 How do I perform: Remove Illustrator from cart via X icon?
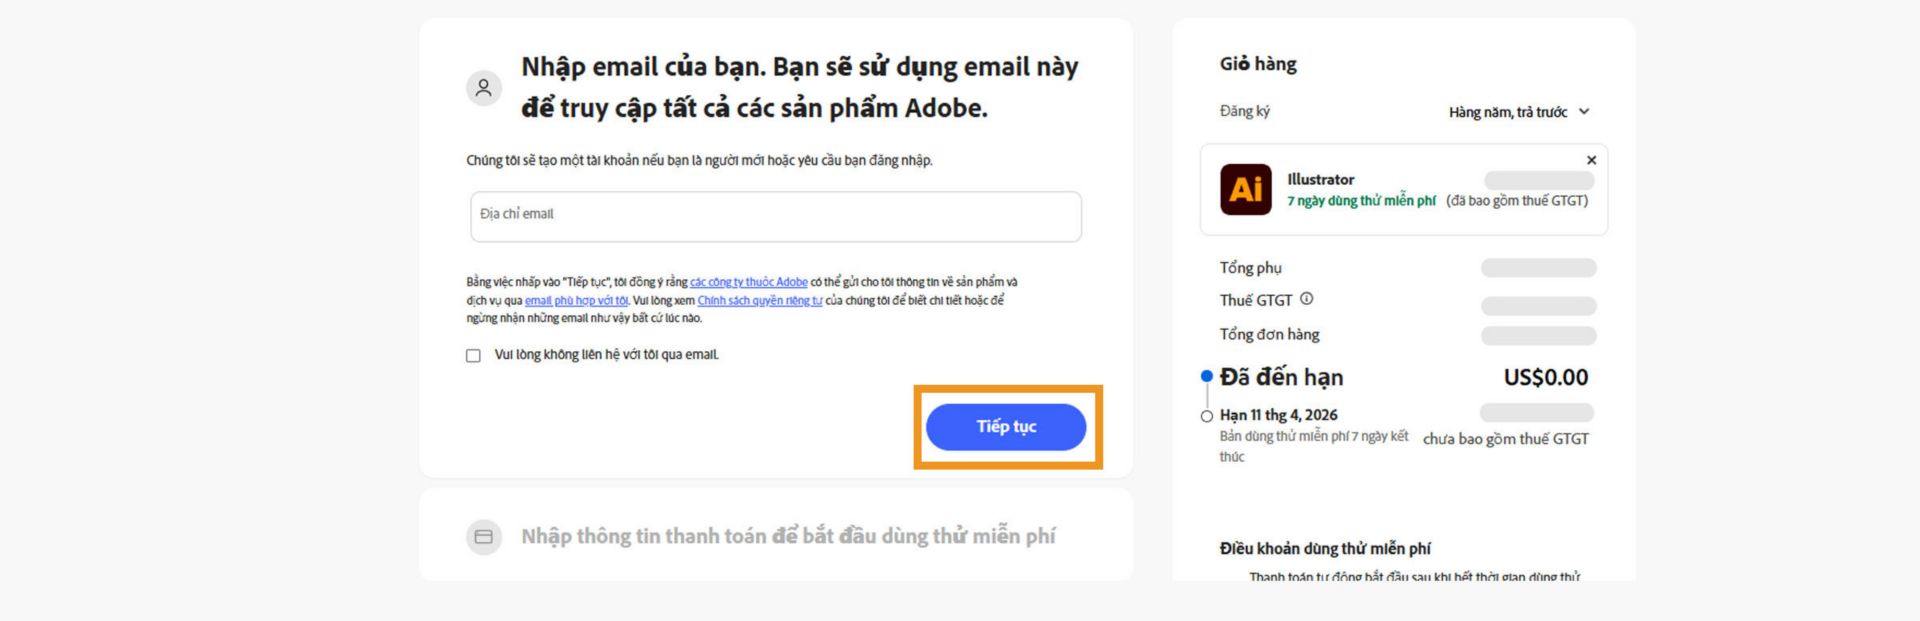pos(1591,159)
